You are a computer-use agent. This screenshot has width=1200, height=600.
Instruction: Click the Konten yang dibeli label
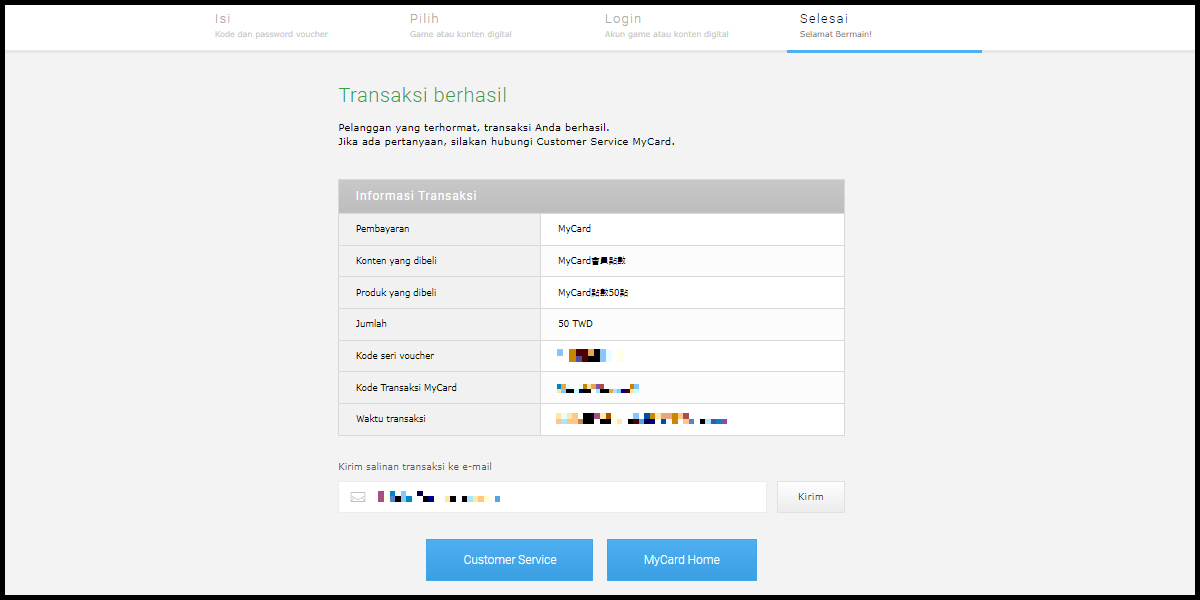pos(396,261)
